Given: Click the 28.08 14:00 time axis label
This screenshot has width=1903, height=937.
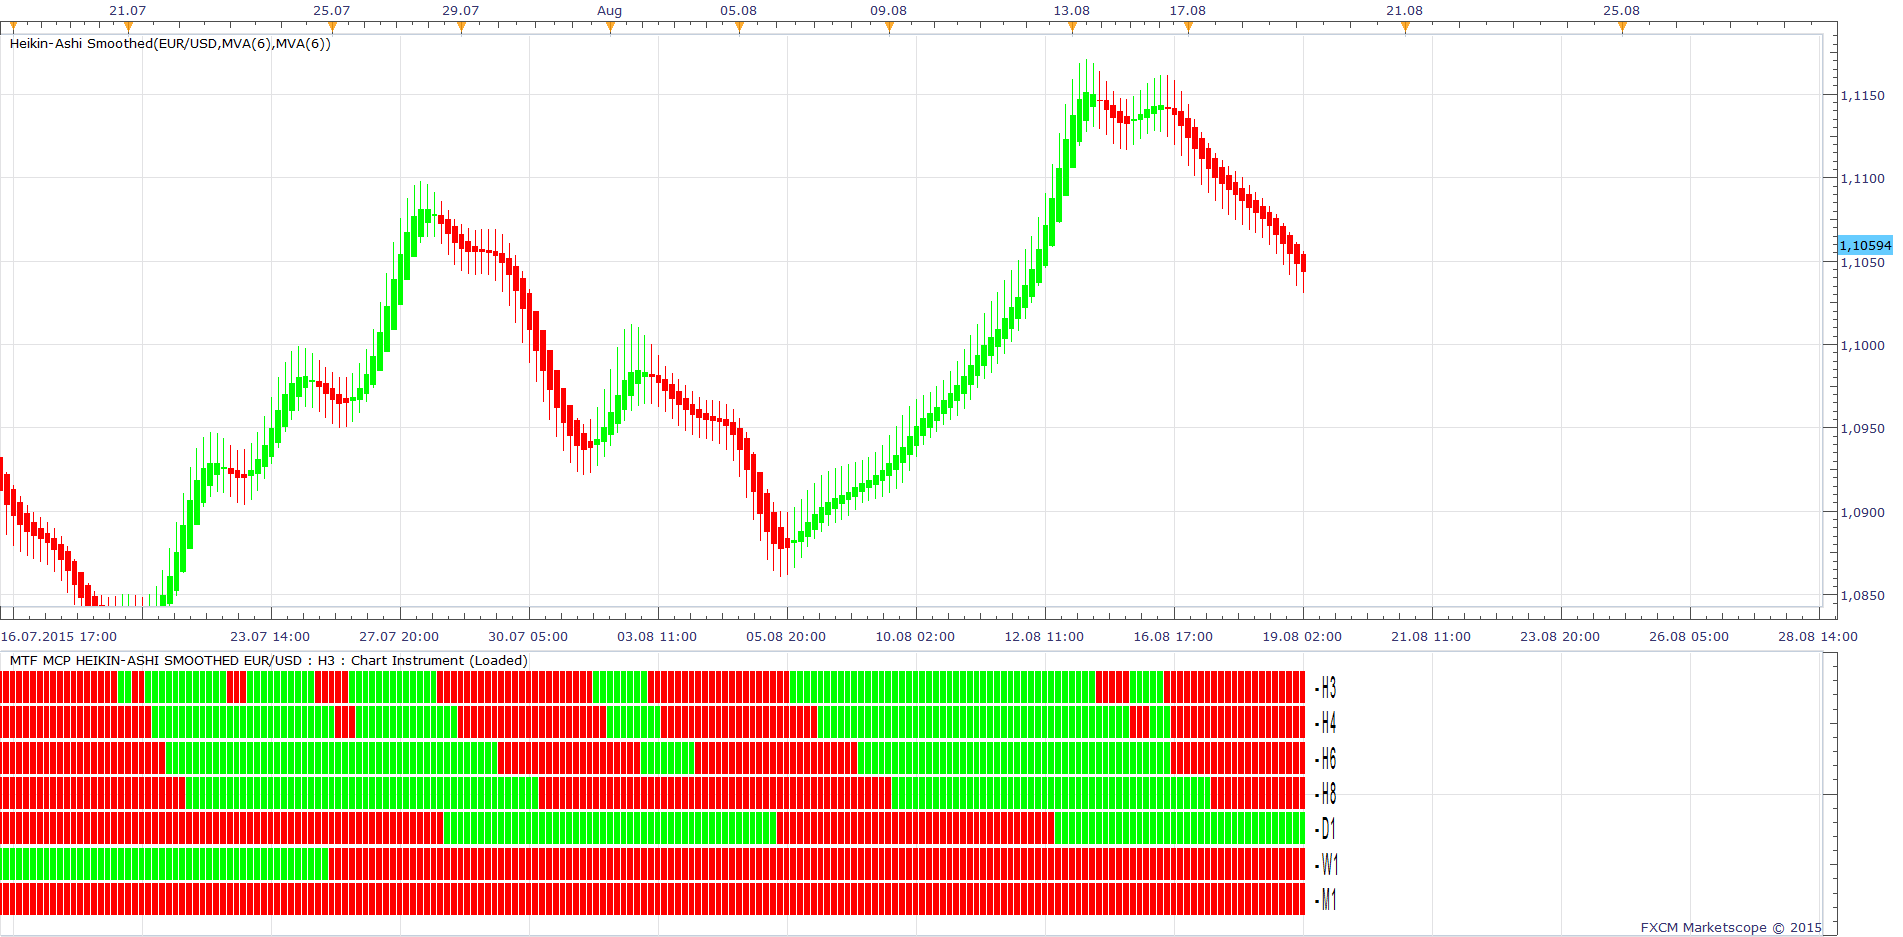Looking at the screenshot, I should (x=1818, y=637).
